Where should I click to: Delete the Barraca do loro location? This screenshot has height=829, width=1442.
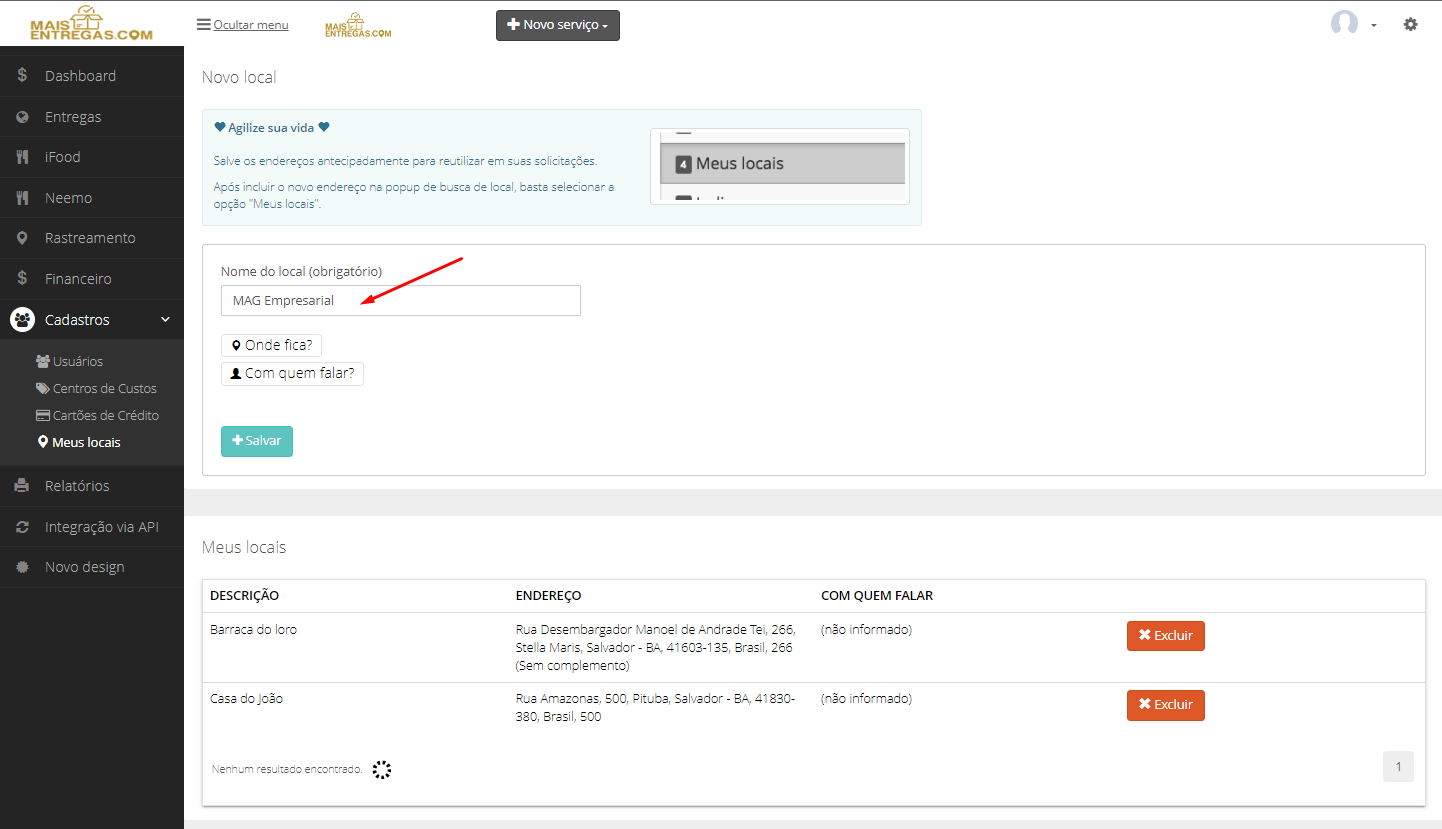click(x=1166, y=636)
